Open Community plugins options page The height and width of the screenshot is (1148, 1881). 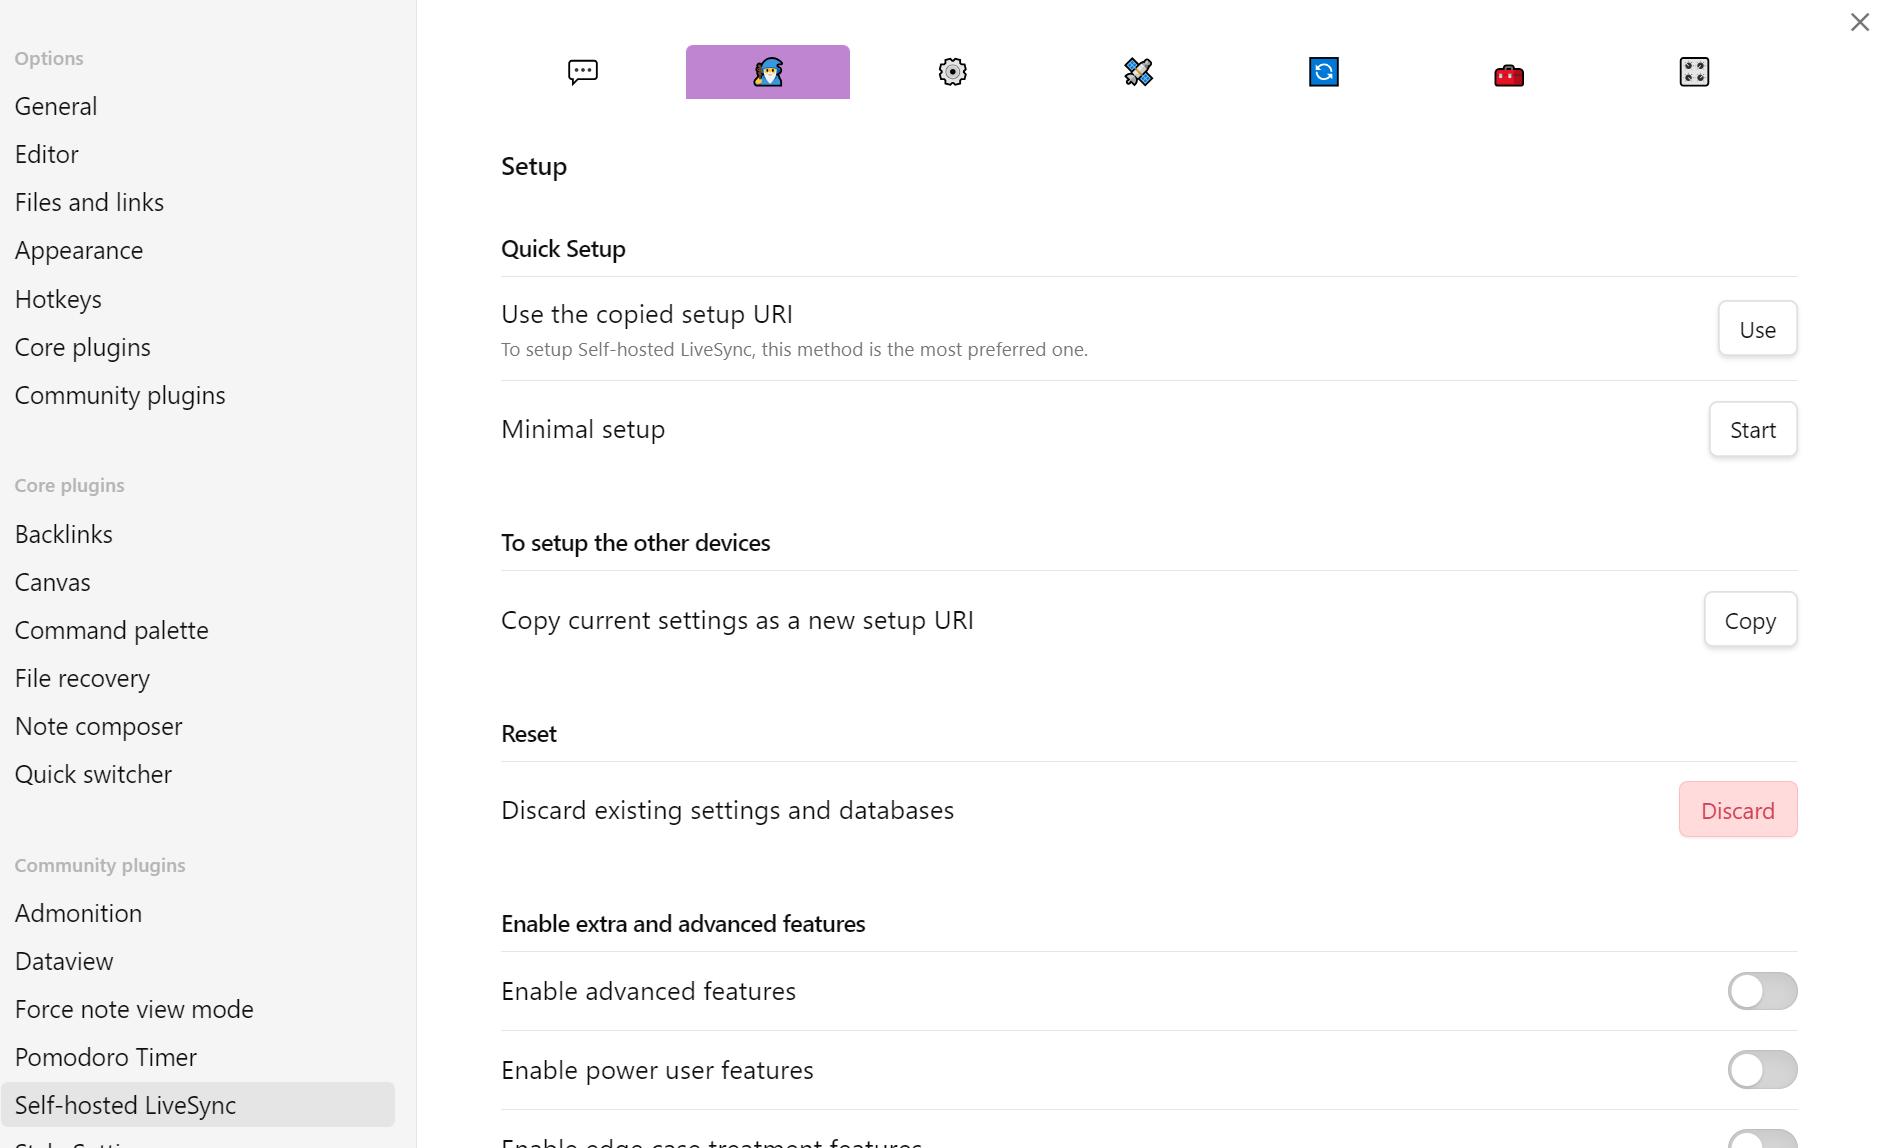120,396
